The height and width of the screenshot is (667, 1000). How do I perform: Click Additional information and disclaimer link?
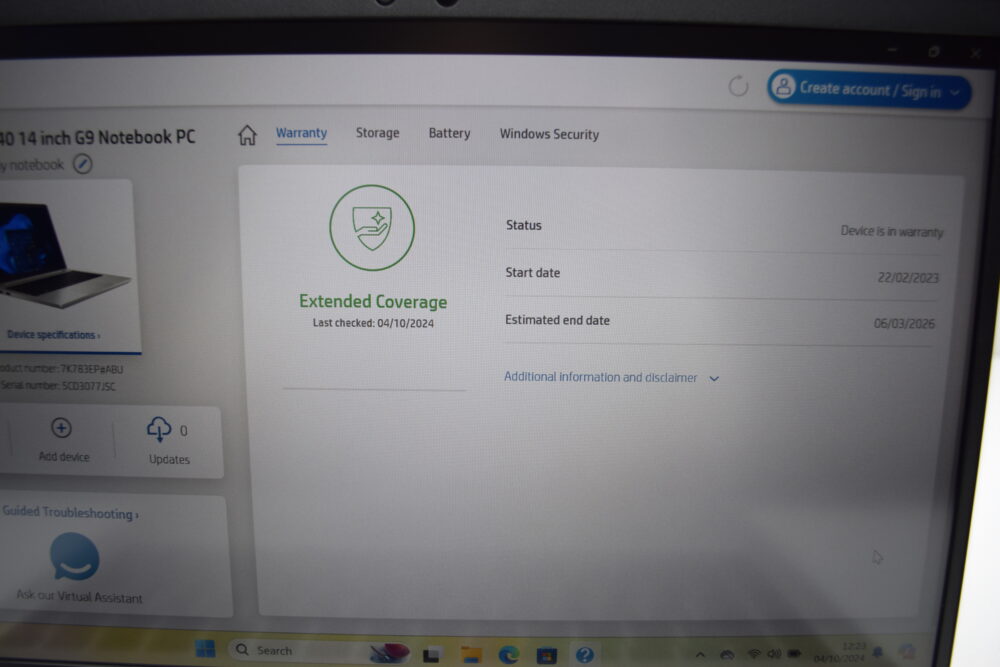[600, 377]
